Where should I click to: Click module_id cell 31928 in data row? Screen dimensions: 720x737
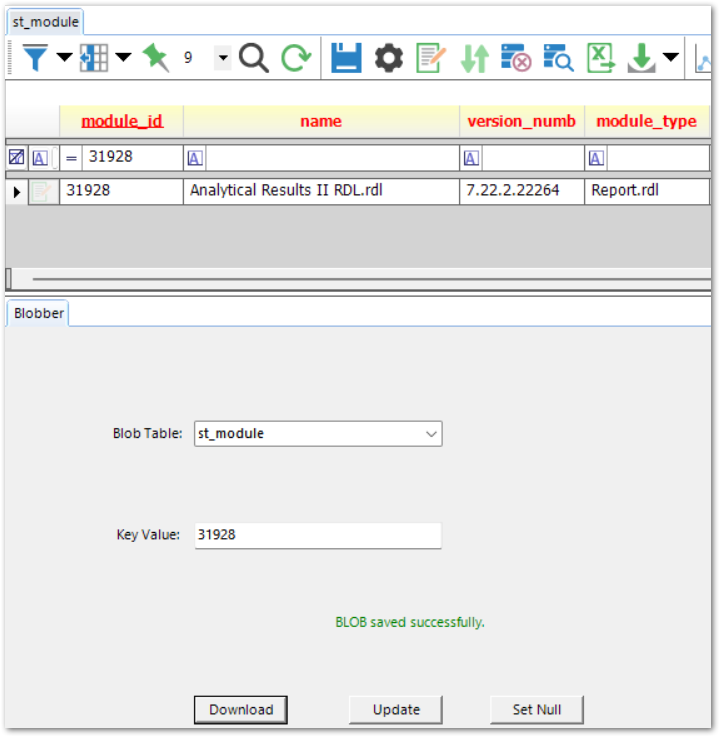click(x=121, y=191)
